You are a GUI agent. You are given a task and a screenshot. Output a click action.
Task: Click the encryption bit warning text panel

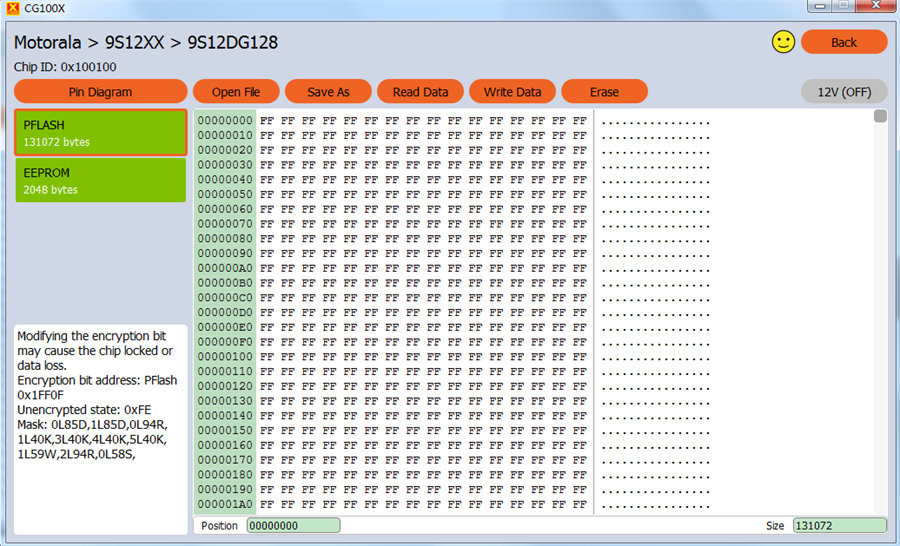click(100, 429)
